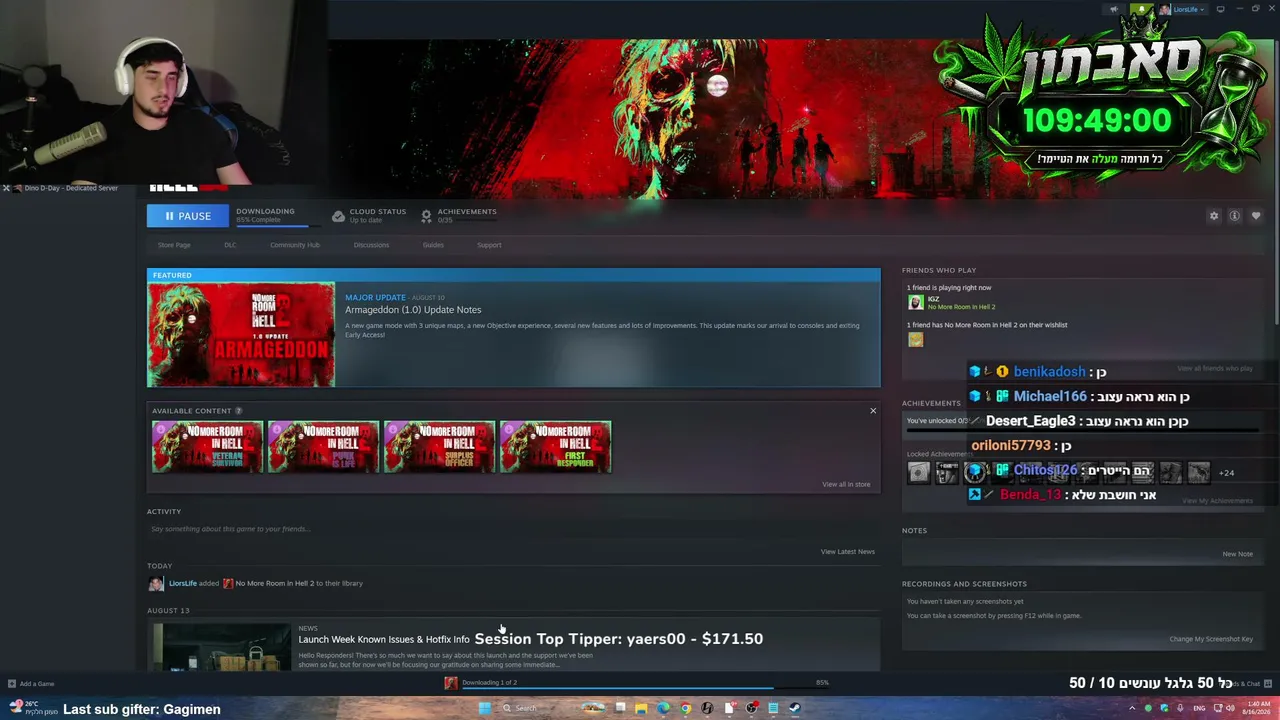Open First Responder DLC thumbnail
Screen dimensions: 1280x720
555,446
